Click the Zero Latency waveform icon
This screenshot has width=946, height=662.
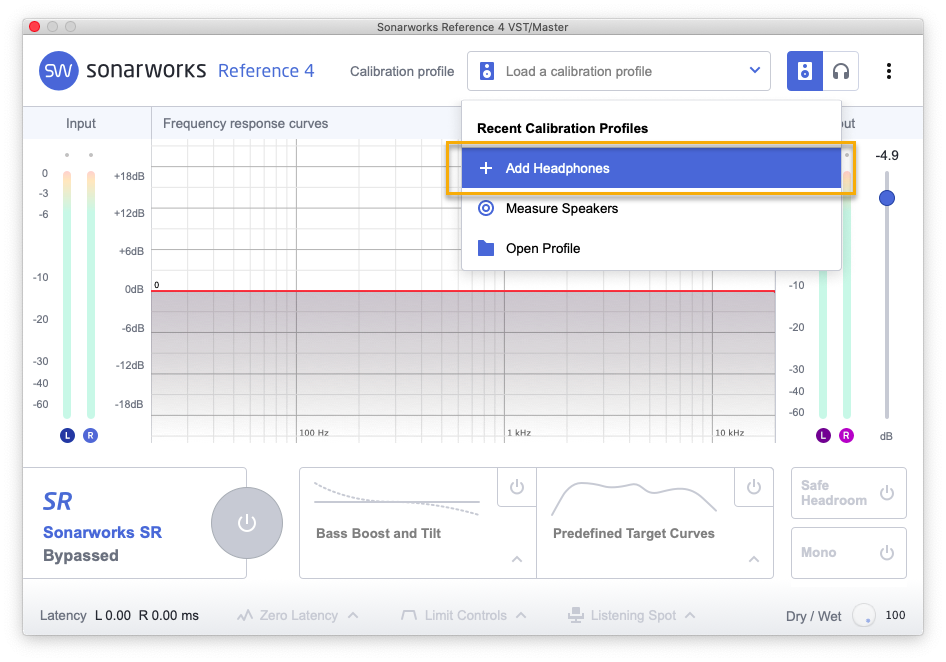tap(244, 616)
